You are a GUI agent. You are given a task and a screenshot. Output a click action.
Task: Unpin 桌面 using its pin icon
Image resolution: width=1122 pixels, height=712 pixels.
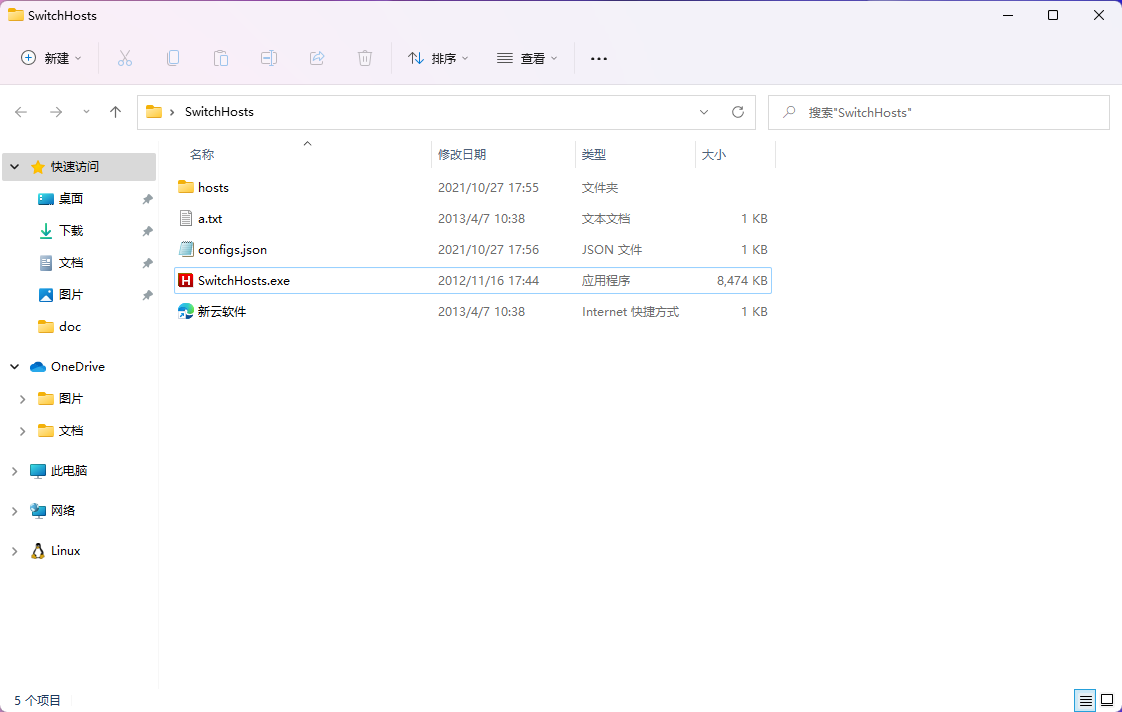(x=147, y=199)
